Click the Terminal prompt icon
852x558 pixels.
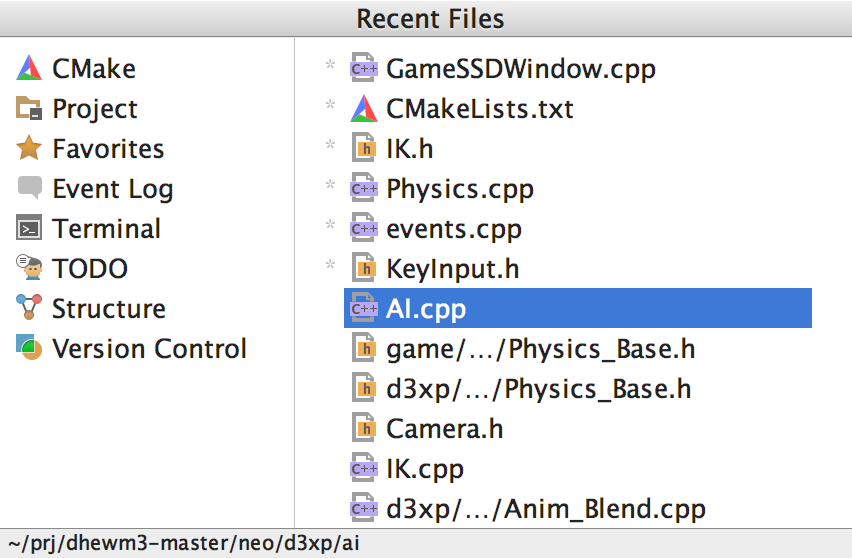point(29,229)
